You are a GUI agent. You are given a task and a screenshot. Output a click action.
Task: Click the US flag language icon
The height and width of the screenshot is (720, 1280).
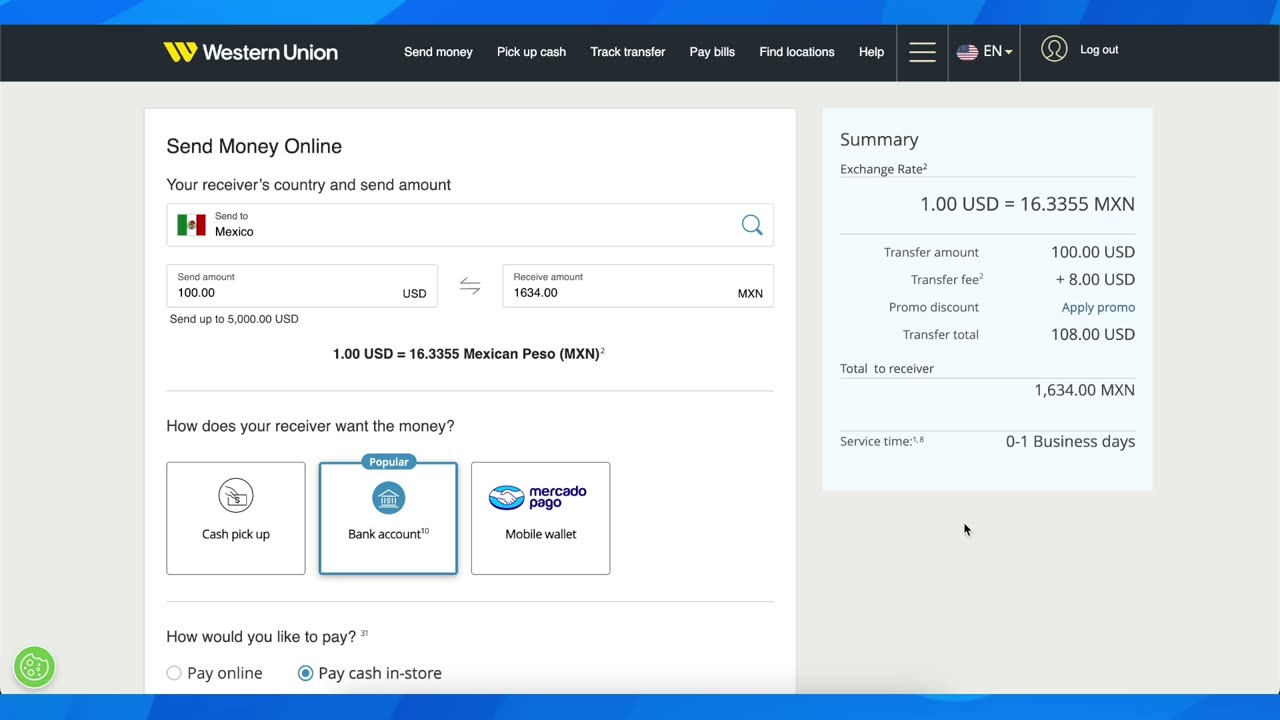967,52
